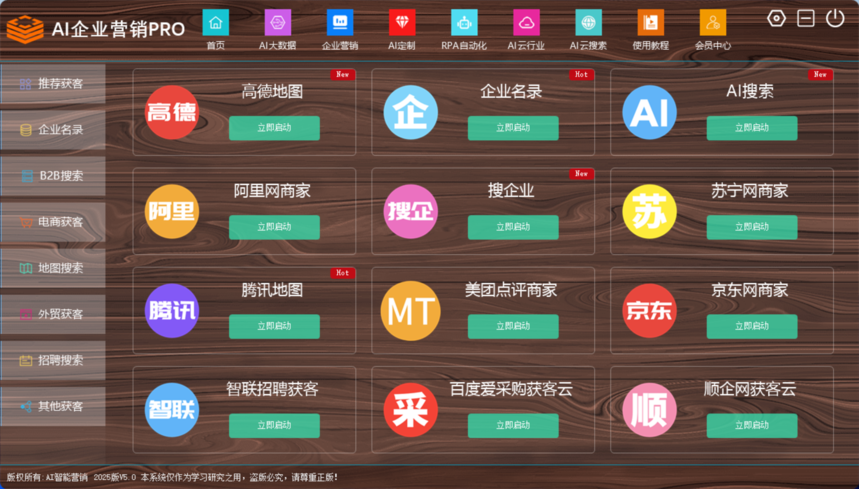This screenshot has width=859, height=489.
Task: Click the orange 阿里 circle icon
Action: 171,211
